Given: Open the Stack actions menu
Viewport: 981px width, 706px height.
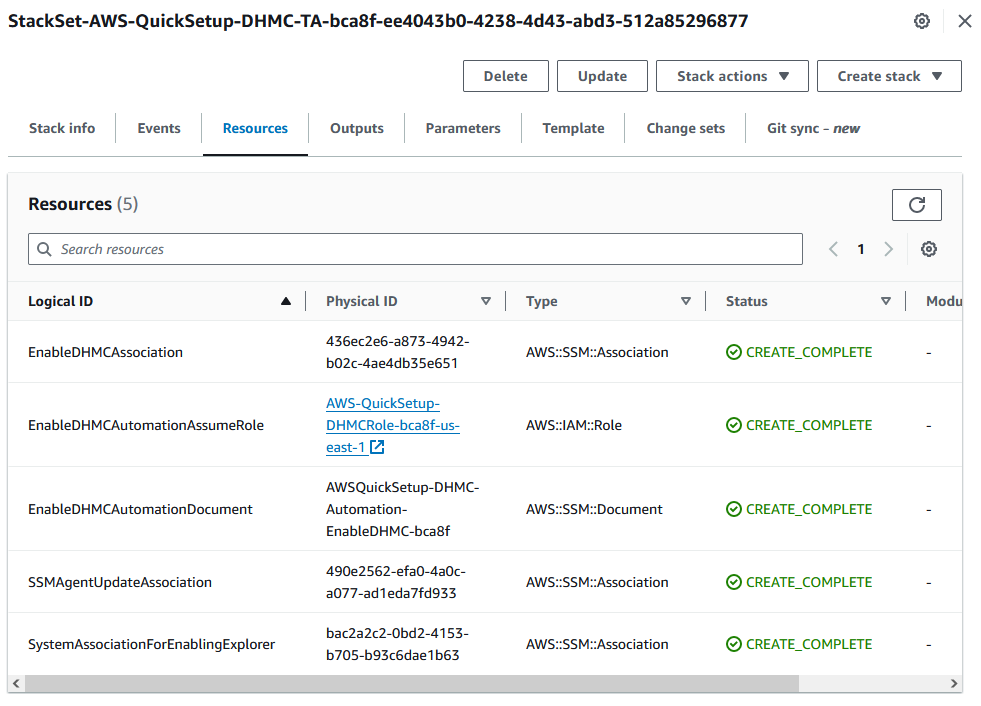Looking at the screenshot, I should point(731,75).
